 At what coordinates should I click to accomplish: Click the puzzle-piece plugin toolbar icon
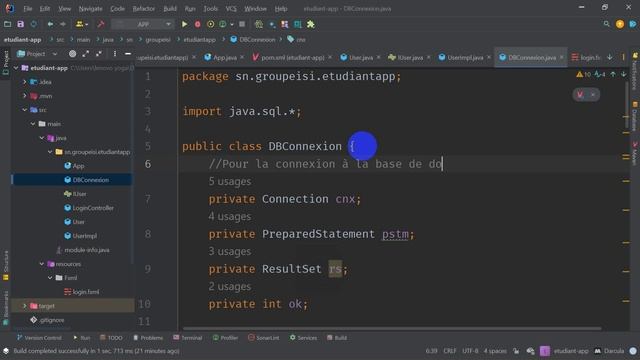pos(311,24)
